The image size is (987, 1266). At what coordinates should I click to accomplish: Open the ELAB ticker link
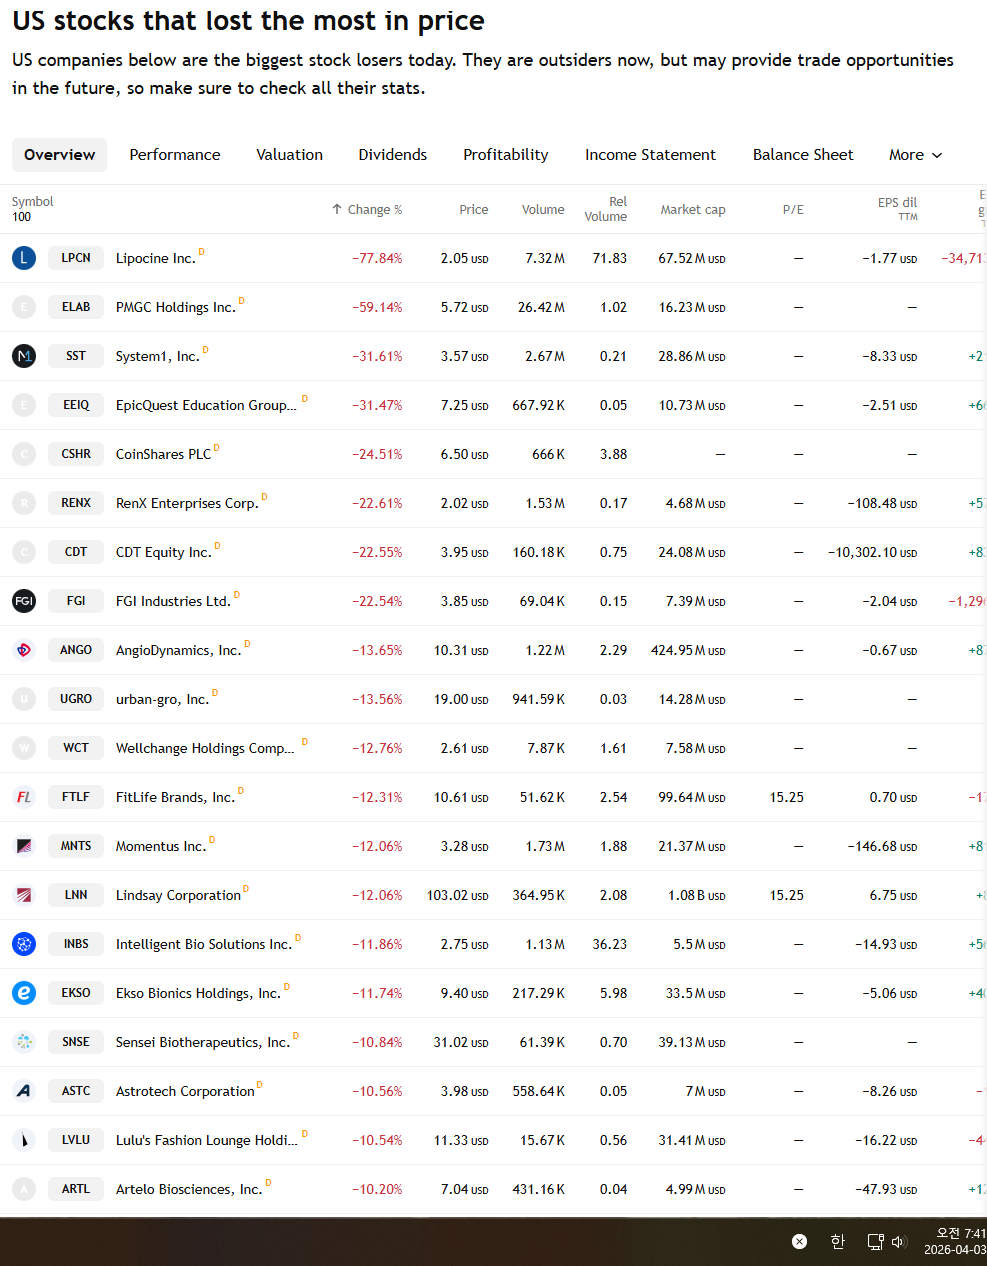(76, 307)
